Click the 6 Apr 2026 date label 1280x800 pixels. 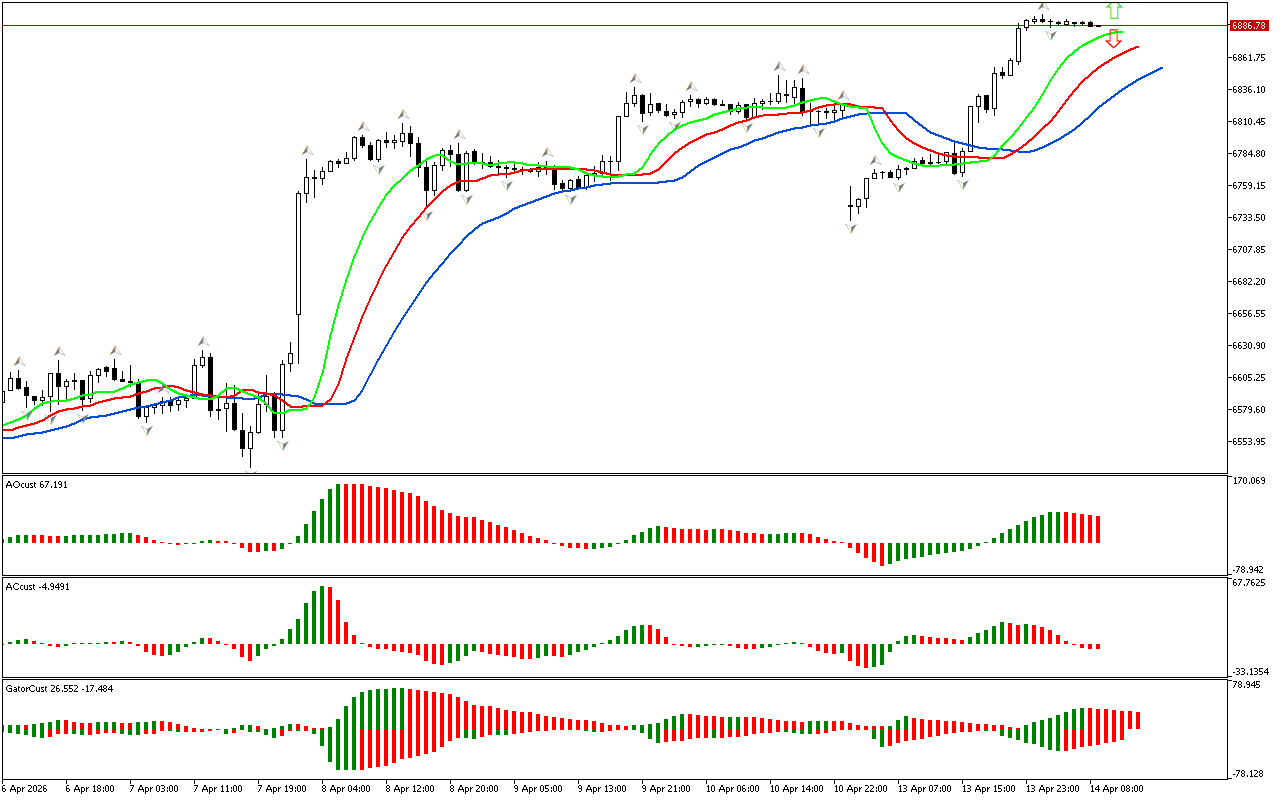25,788
